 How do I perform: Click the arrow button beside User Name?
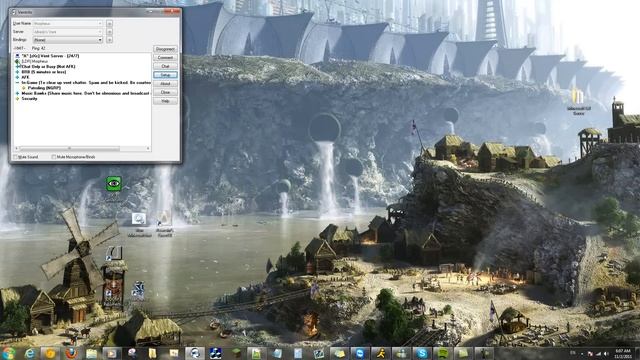pyautogui.click(x=109, y=23)
